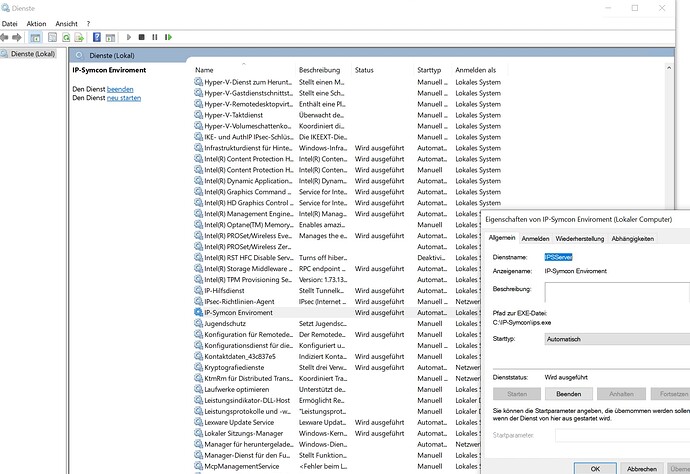
Task: Click the disabled Starten button
Action: pos(517,394)
